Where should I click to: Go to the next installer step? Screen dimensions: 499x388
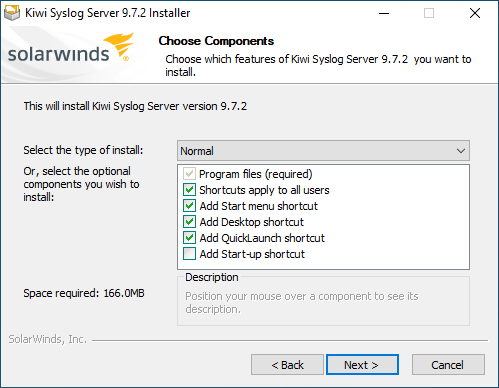[x=362, y=365]
